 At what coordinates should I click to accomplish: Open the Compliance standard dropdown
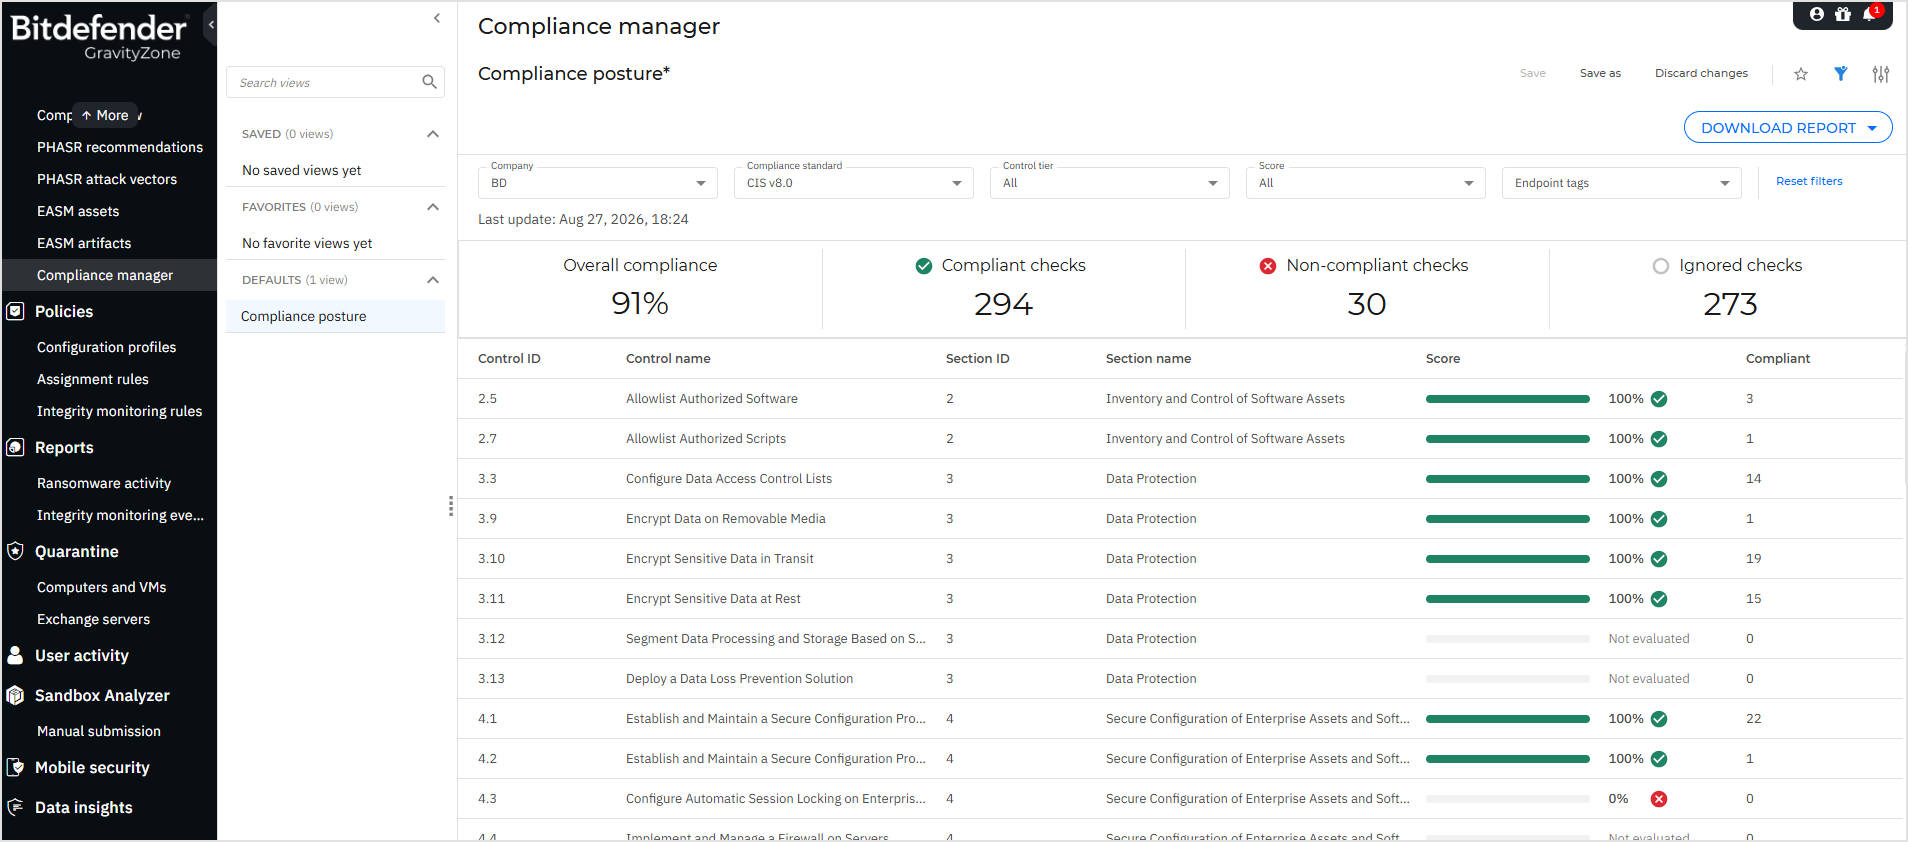854,183
